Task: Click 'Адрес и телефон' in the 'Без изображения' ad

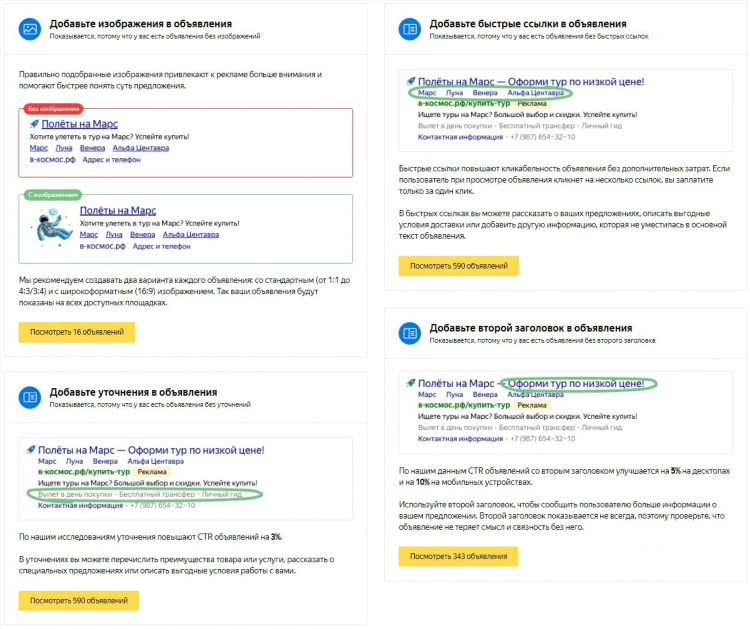Action: pyautogui.click(x=111, y=160)
